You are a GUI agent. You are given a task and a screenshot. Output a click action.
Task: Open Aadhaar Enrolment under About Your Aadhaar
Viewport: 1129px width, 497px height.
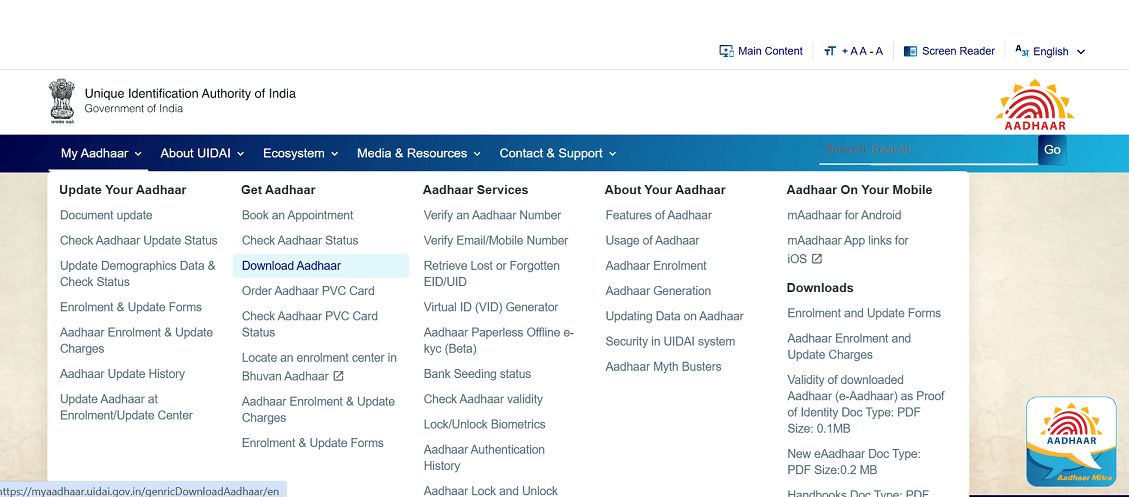(x=656, y=266)
